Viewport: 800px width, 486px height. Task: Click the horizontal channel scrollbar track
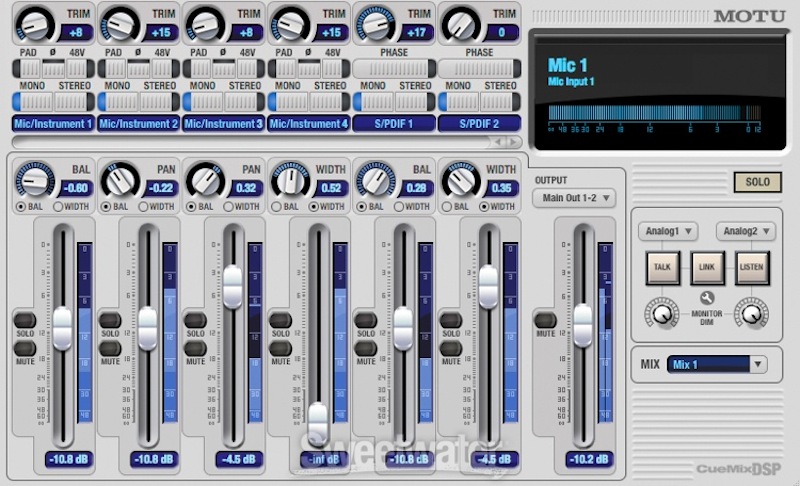coord(250,142)
